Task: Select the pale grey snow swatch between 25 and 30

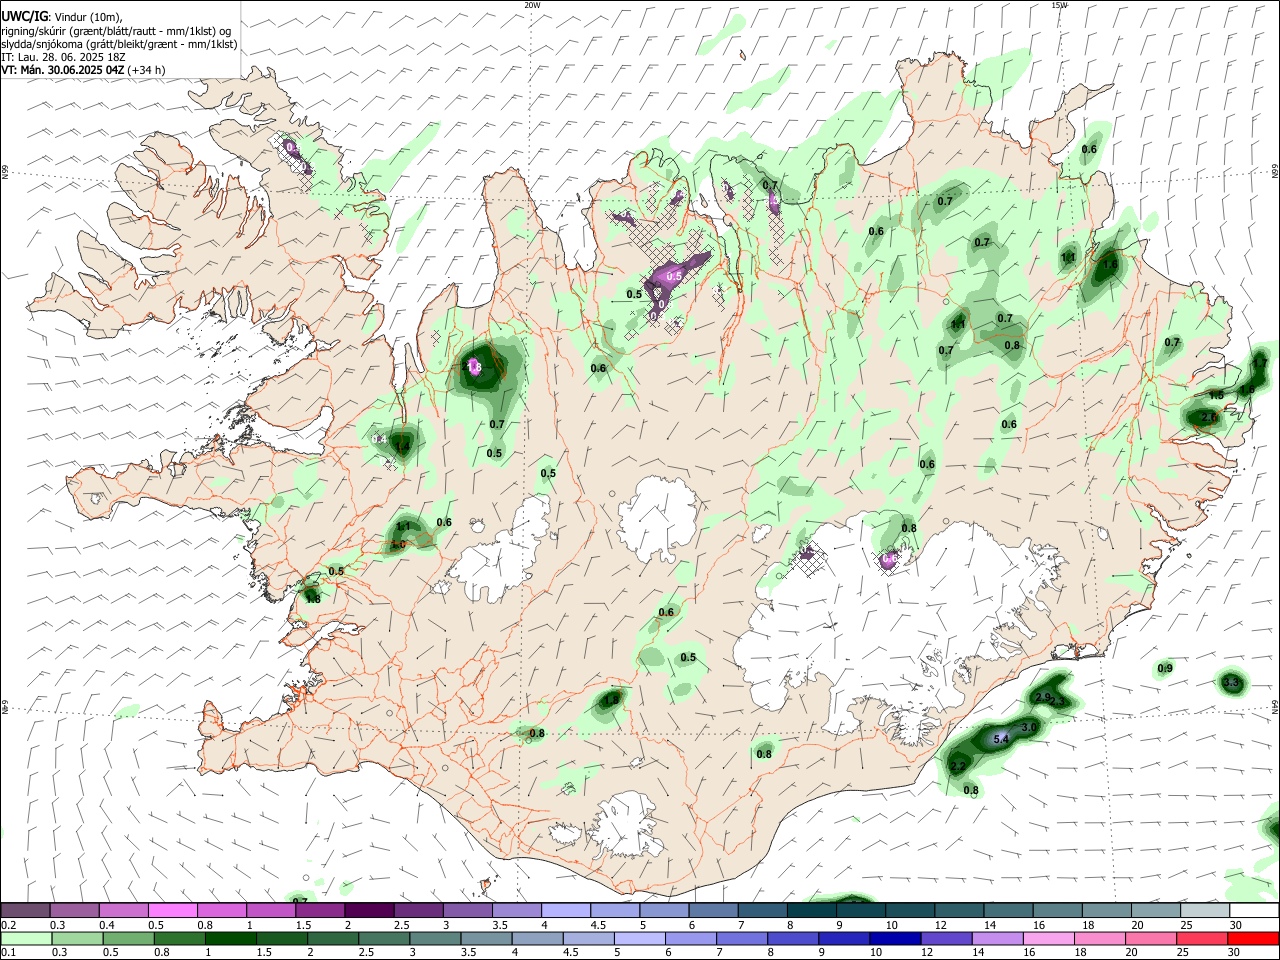Action: tap(1204, 911)
